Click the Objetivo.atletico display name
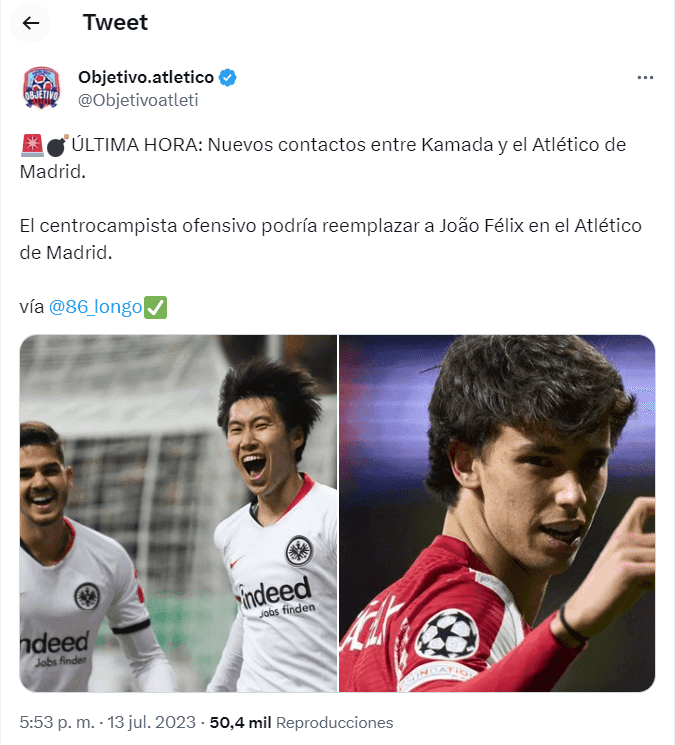This screenshot has width=675, height=745. click(x=146, y=77)
